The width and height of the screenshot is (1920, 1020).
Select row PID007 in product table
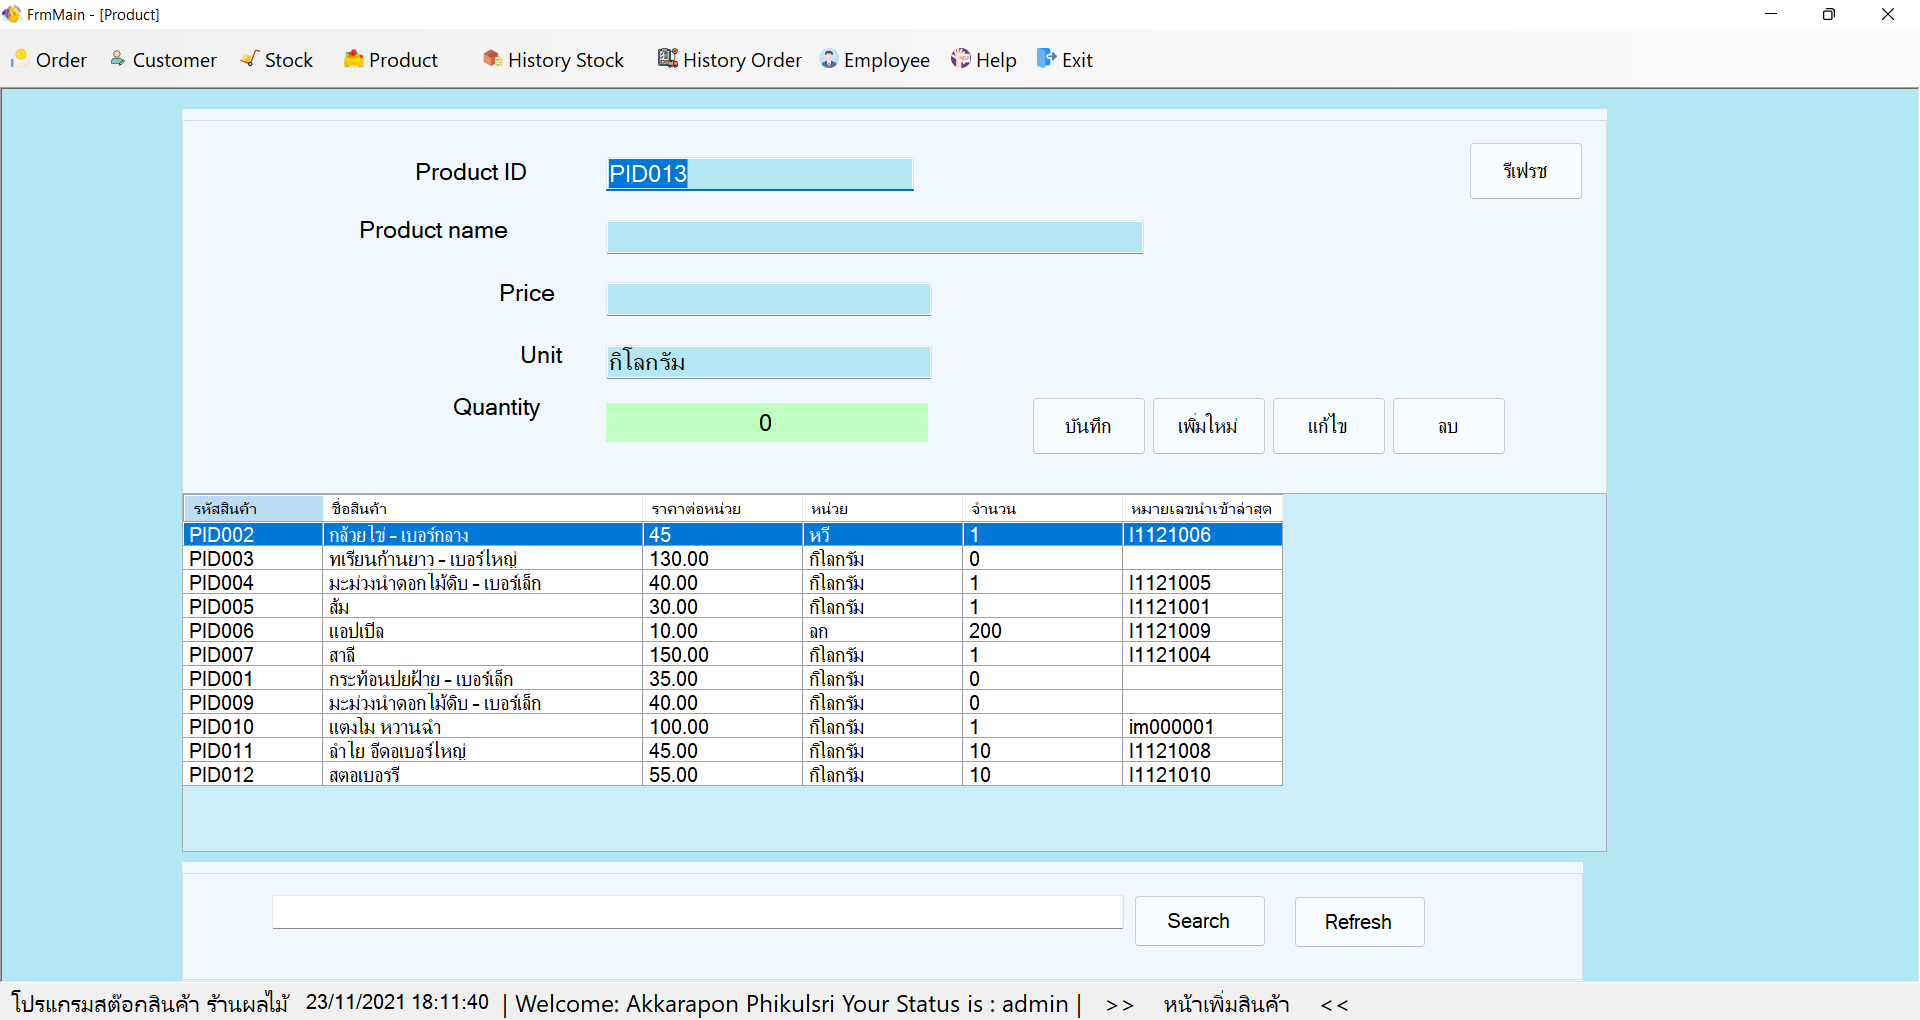pyautogui.click(x=732, y=654)
